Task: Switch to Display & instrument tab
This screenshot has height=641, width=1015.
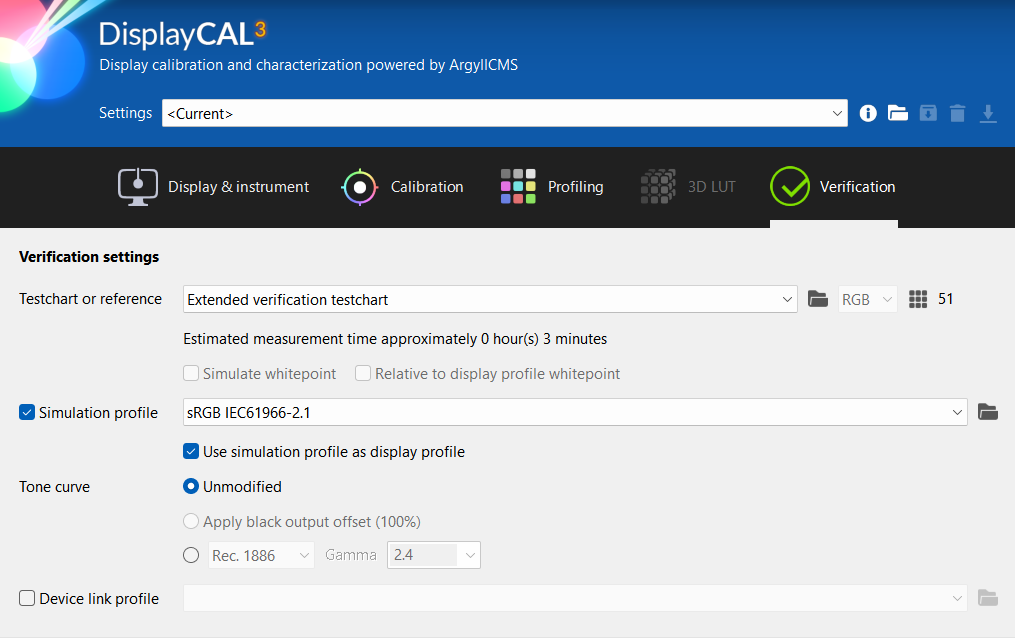Action: pyautogui.click(x=214, y=187)
